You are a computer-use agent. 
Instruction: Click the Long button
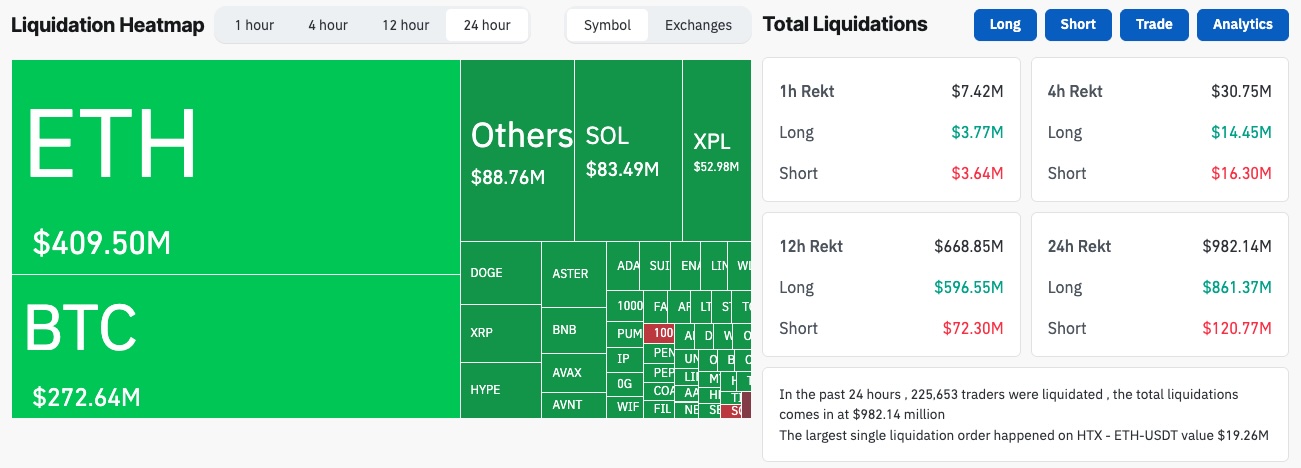[1005, 25]
